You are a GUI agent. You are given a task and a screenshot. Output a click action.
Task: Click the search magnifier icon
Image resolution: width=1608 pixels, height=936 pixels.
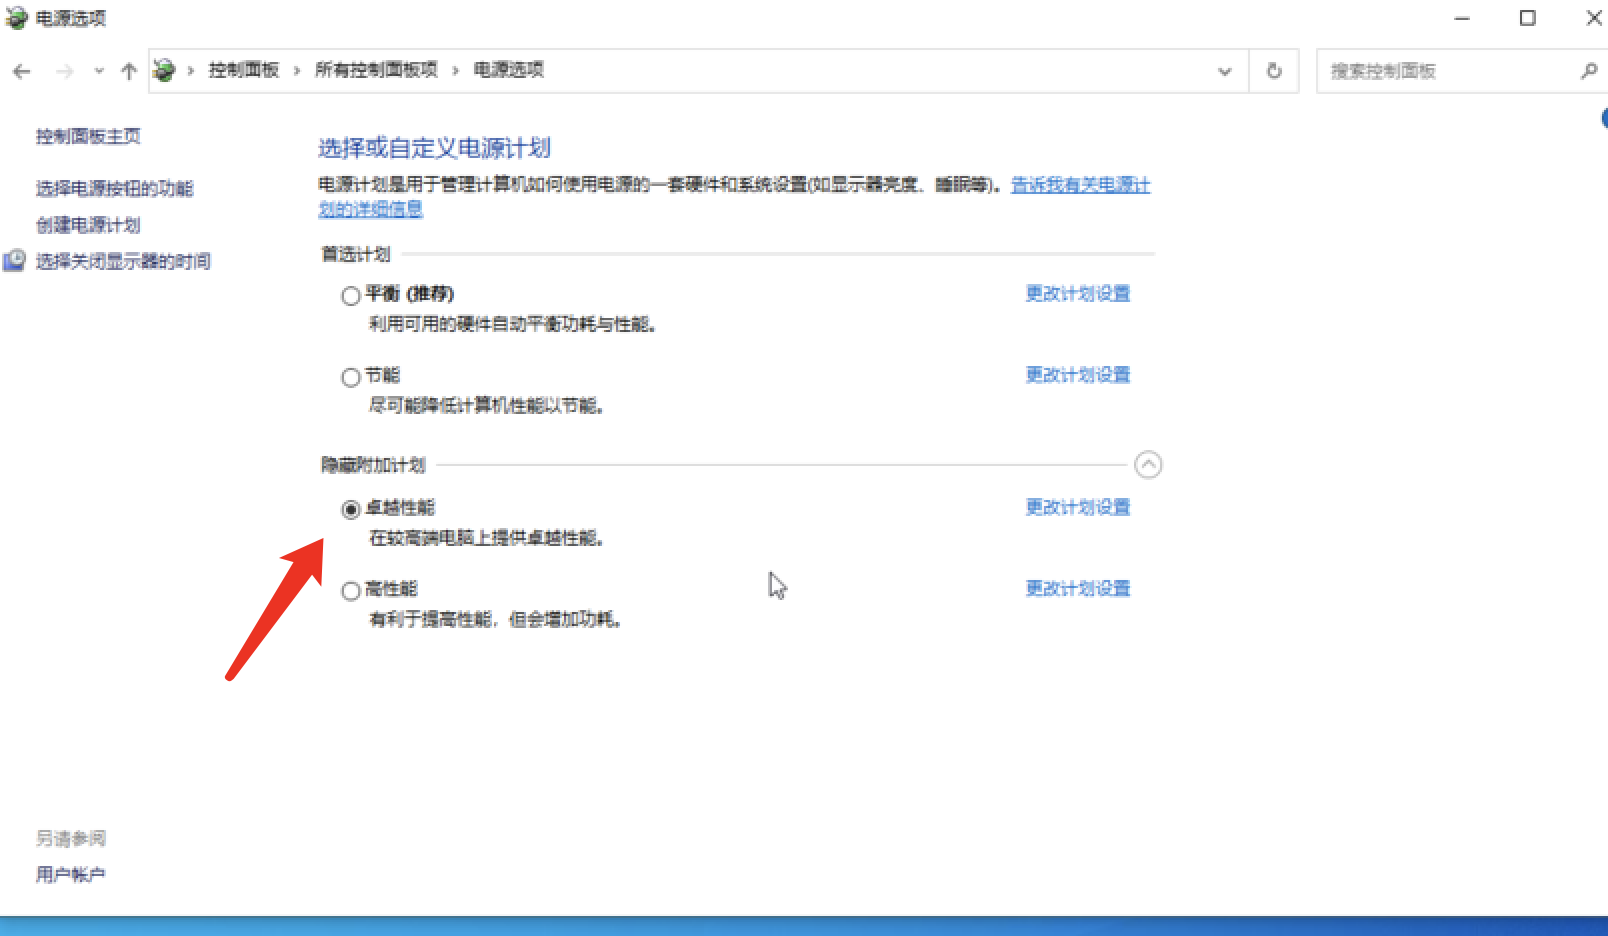pos(1588,71)
